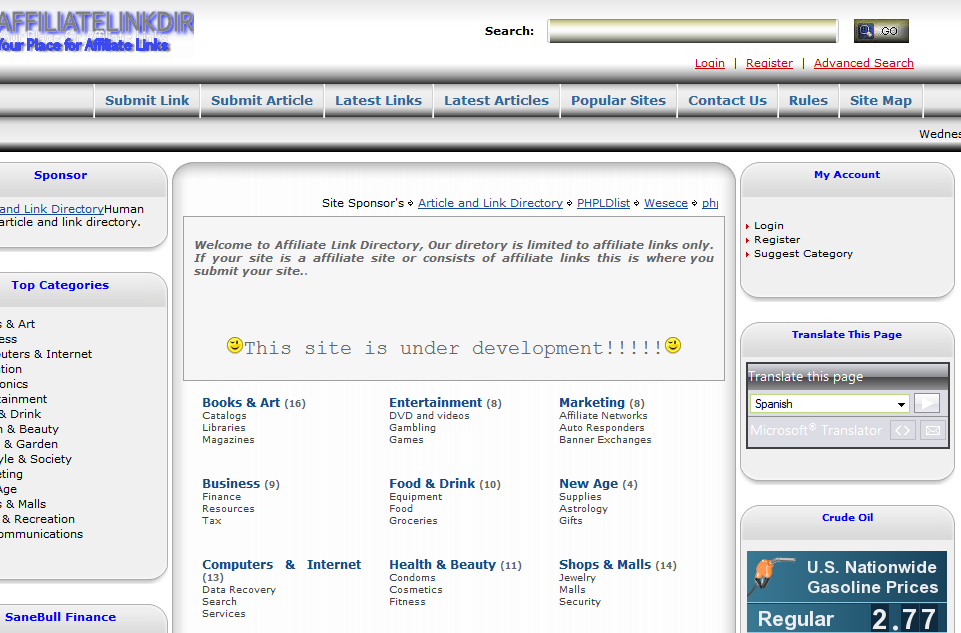Click the translator email envelope icon
The width and height of the screenshot is (961, 633).
[x=932, y=430]
